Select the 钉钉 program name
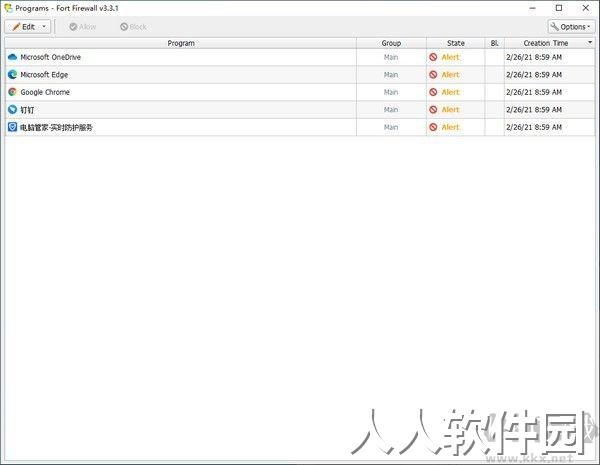 tap(27, 110)
